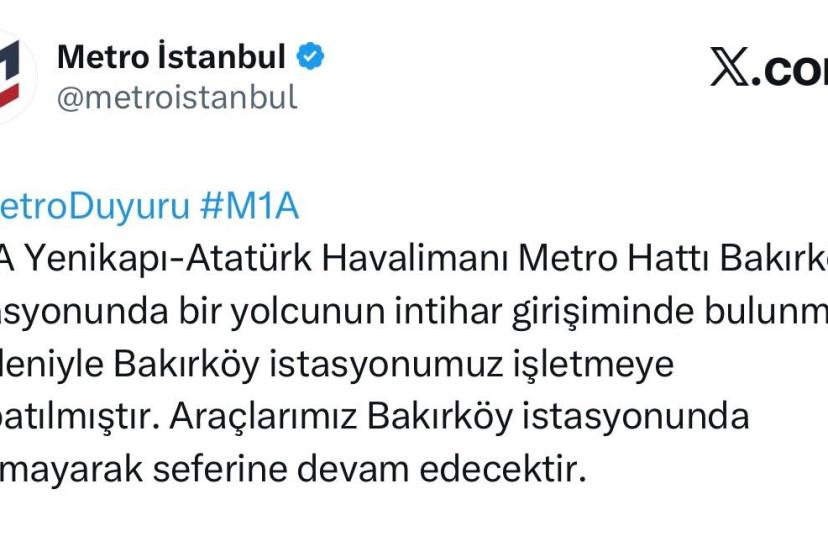Click the Metro İstanbul profile avatar
This screenshot has width=828, height=552.
14,76
